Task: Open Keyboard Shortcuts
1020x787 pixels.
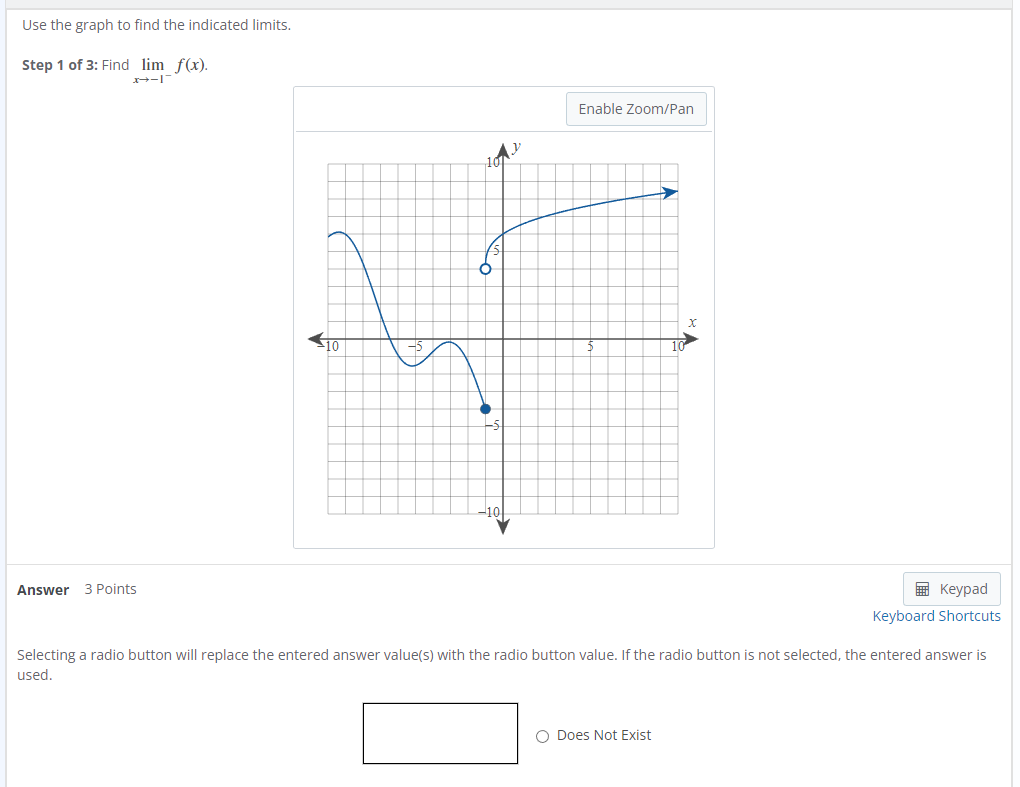Action: pos(936,615)
